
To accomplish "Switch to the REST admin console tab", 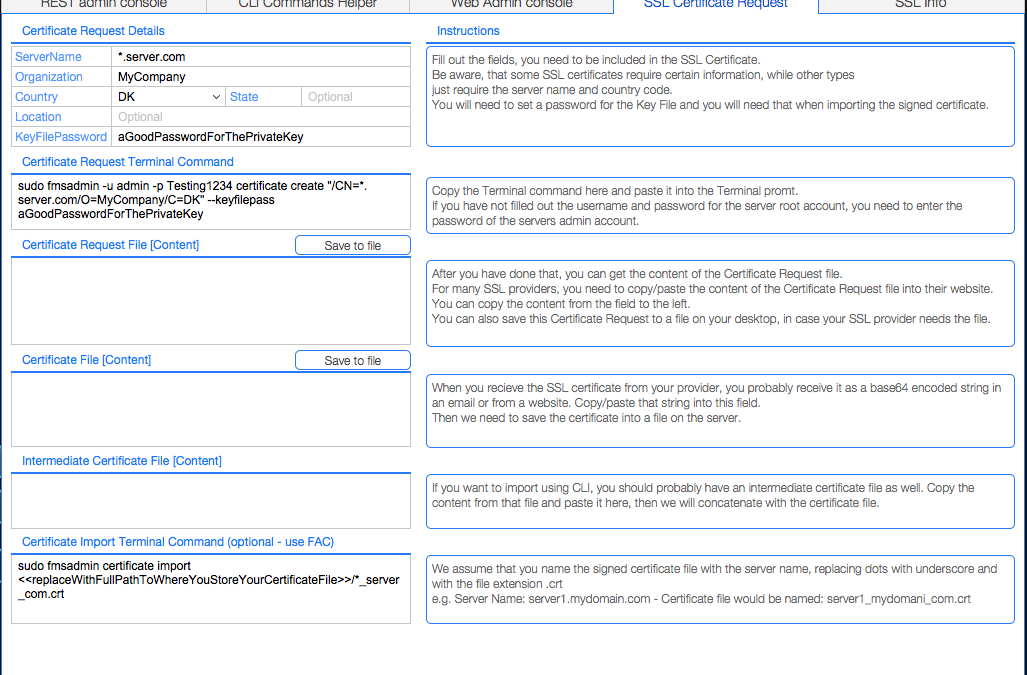I will tap(103, 5).
